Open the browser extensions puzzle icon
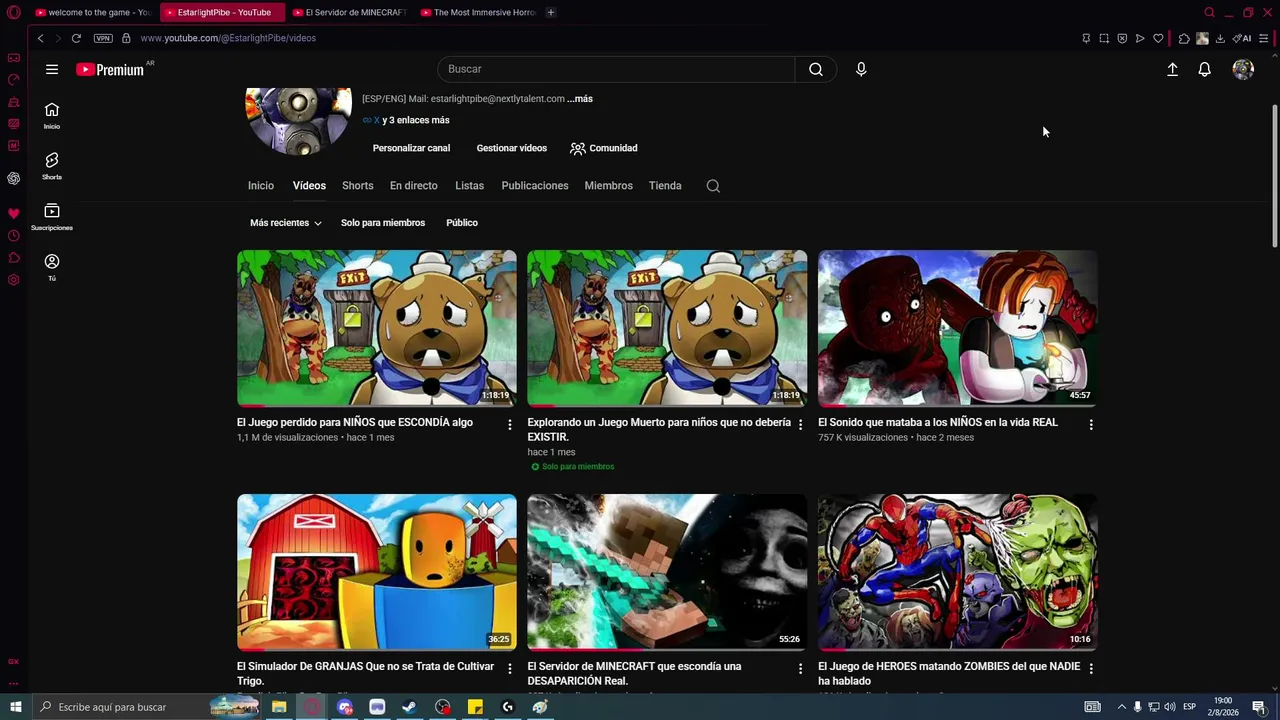This screenshot has width=1280, height=720. [x=1184, y=38]
